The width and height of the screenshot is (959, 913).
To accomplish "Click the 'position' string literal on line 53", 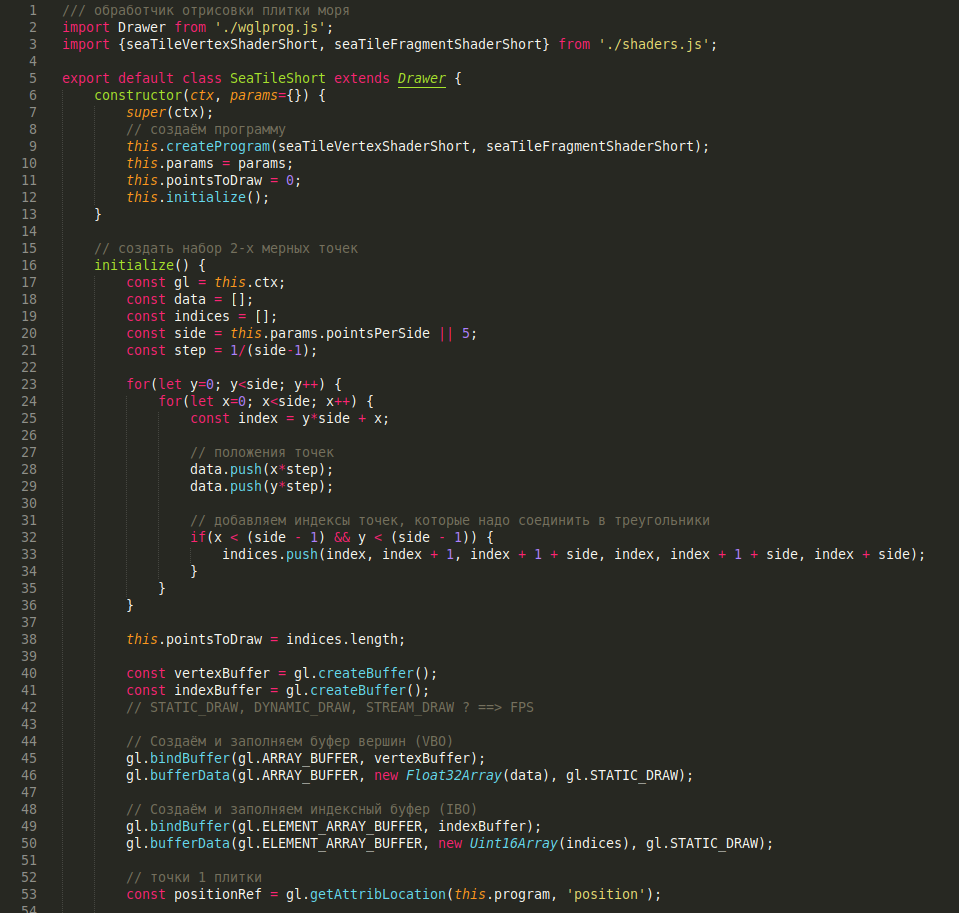I will point(605,895).
